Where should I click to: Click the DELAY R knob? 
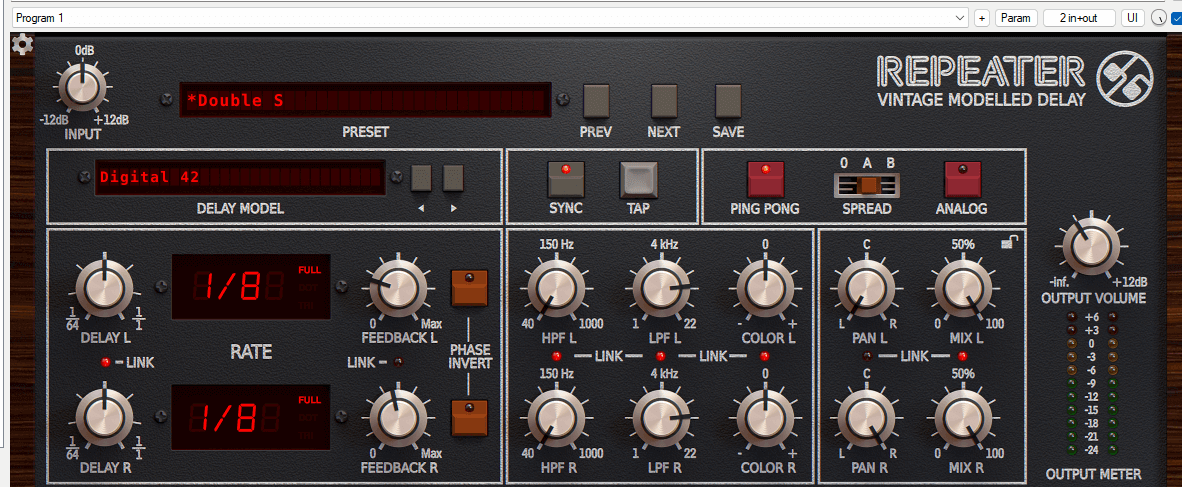(x=104, y=417)
